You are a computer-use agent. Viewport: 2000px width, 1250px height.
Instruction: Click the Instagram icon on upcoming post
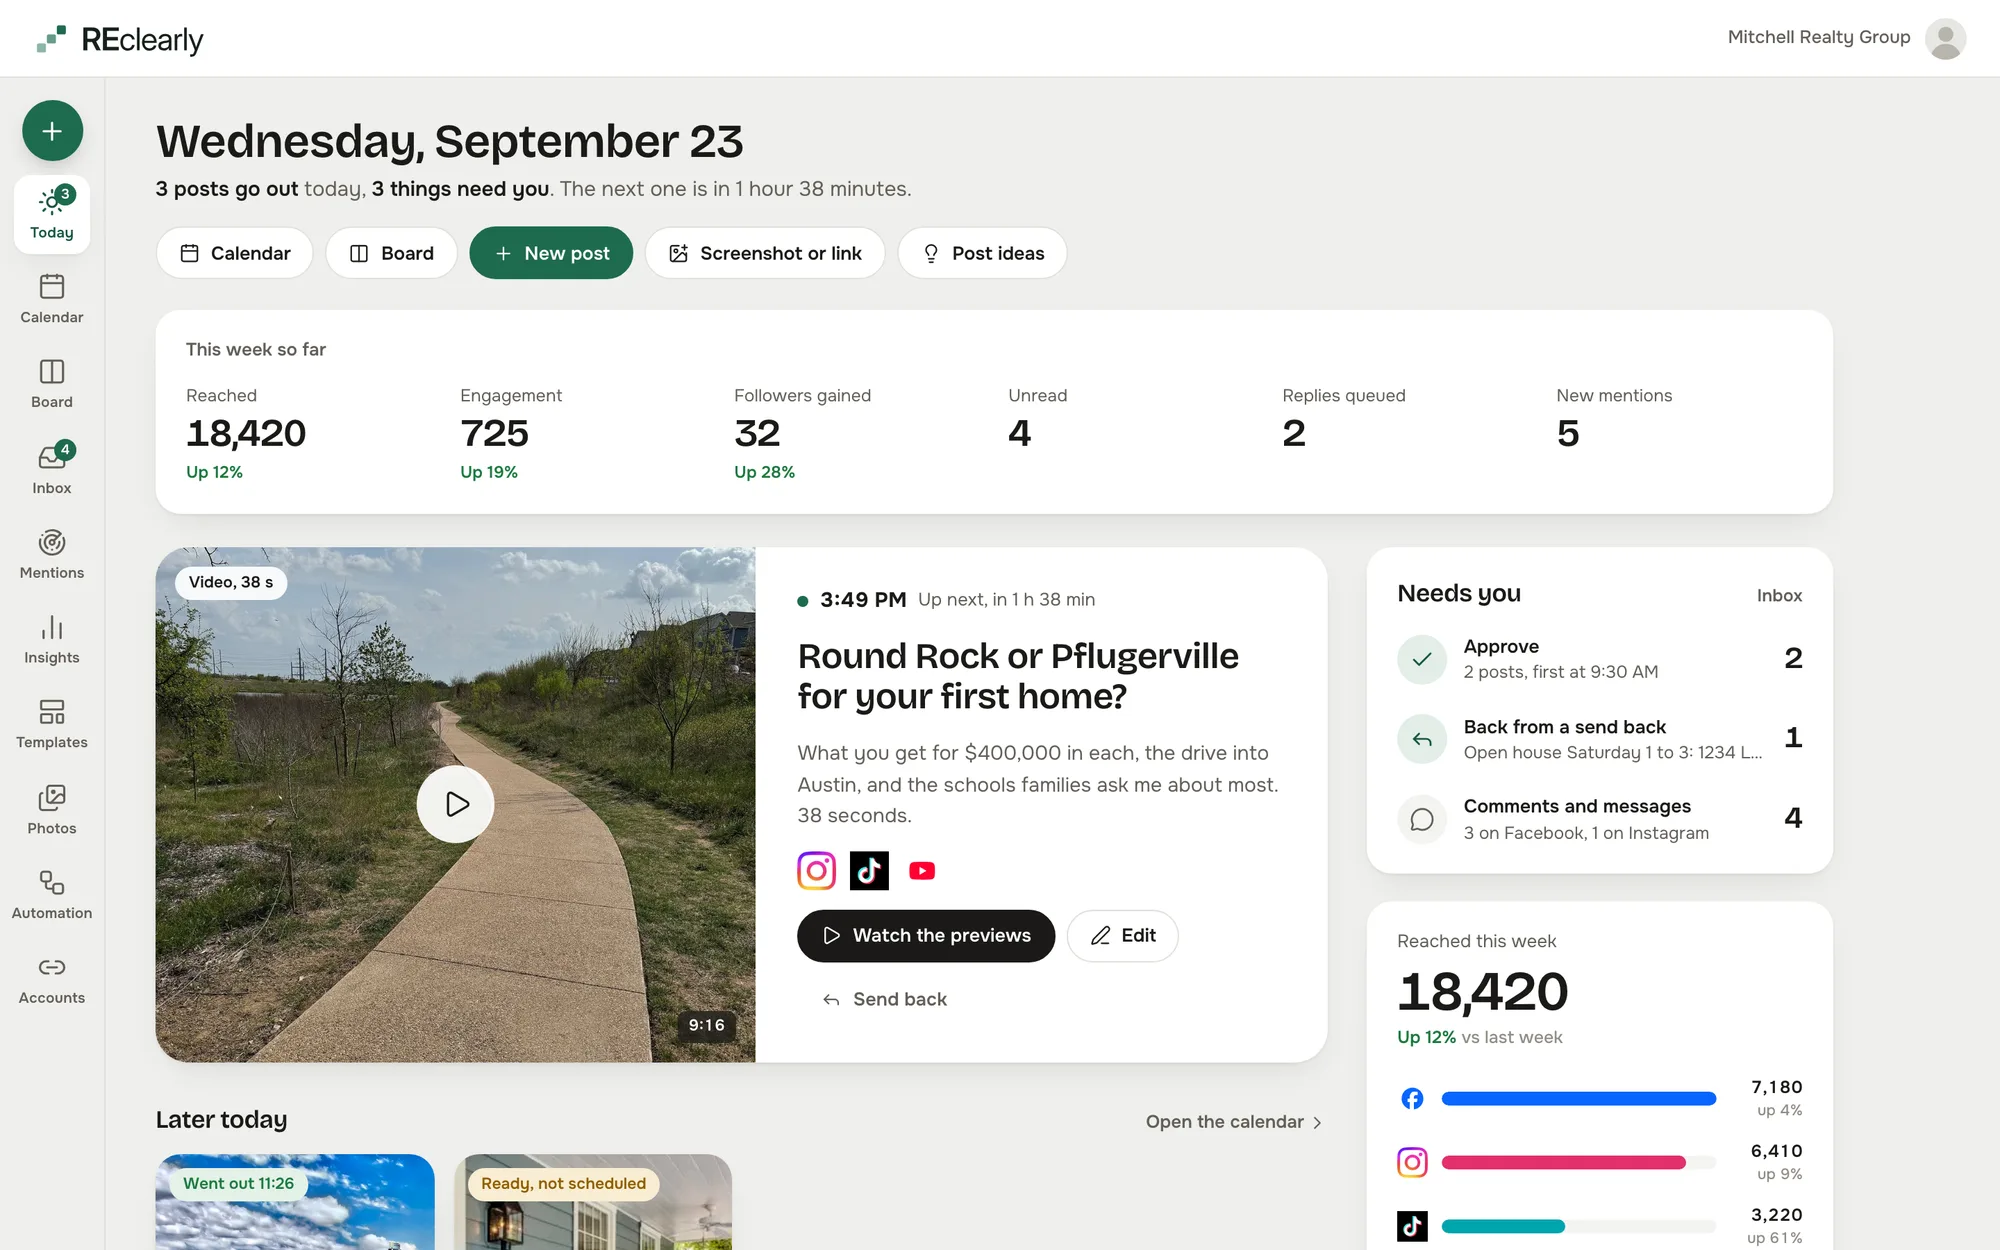click(816, 871)
